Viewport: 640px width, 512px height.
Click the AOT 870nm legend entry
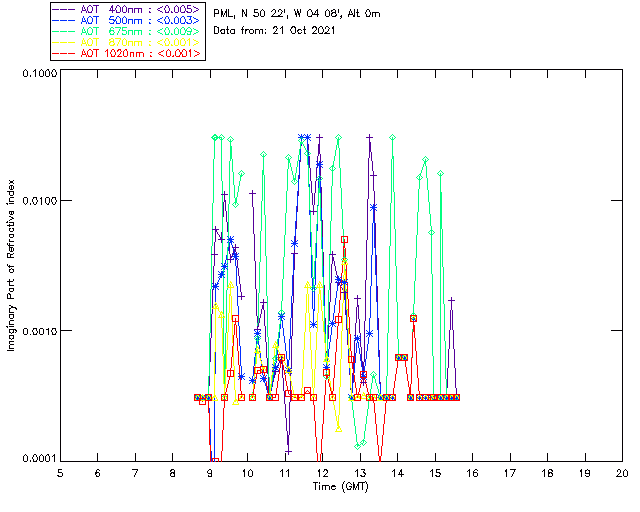coord(127,42)
